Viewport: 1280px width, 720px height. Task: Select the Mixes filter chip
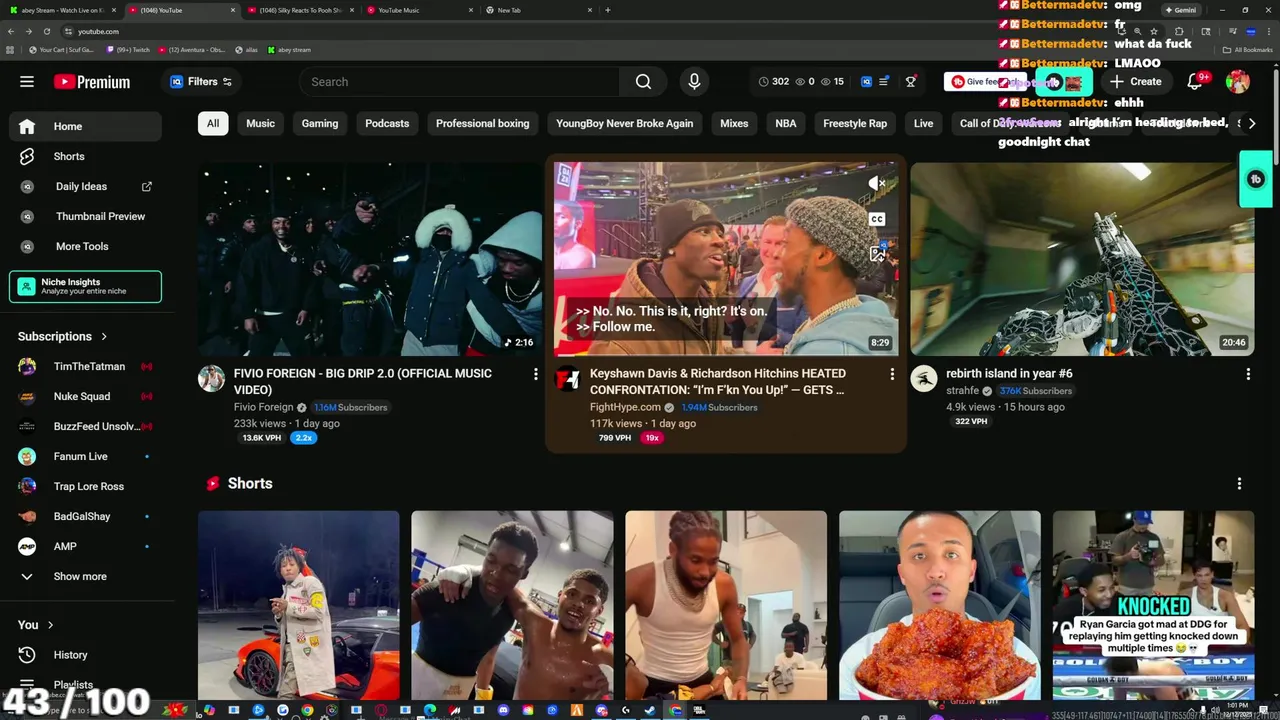click(734, 124)
